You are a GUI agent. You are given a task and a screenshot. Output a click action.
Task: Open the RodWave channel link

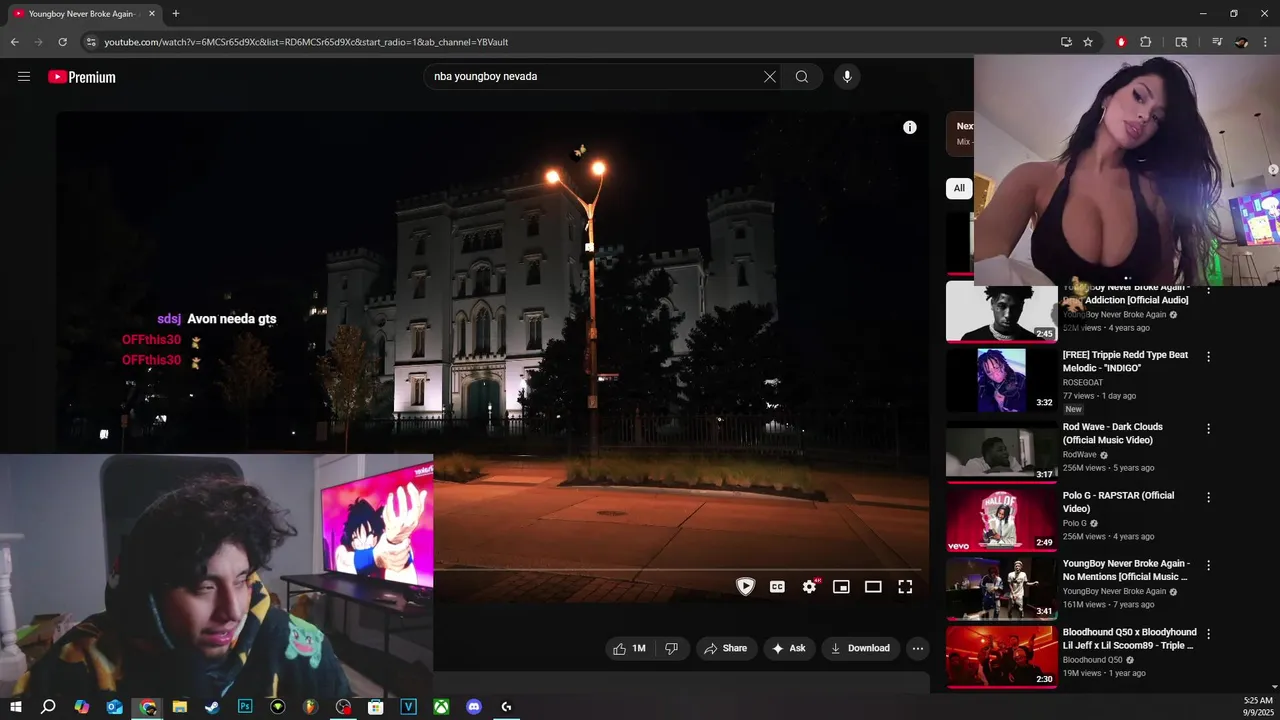[1081, 455]
